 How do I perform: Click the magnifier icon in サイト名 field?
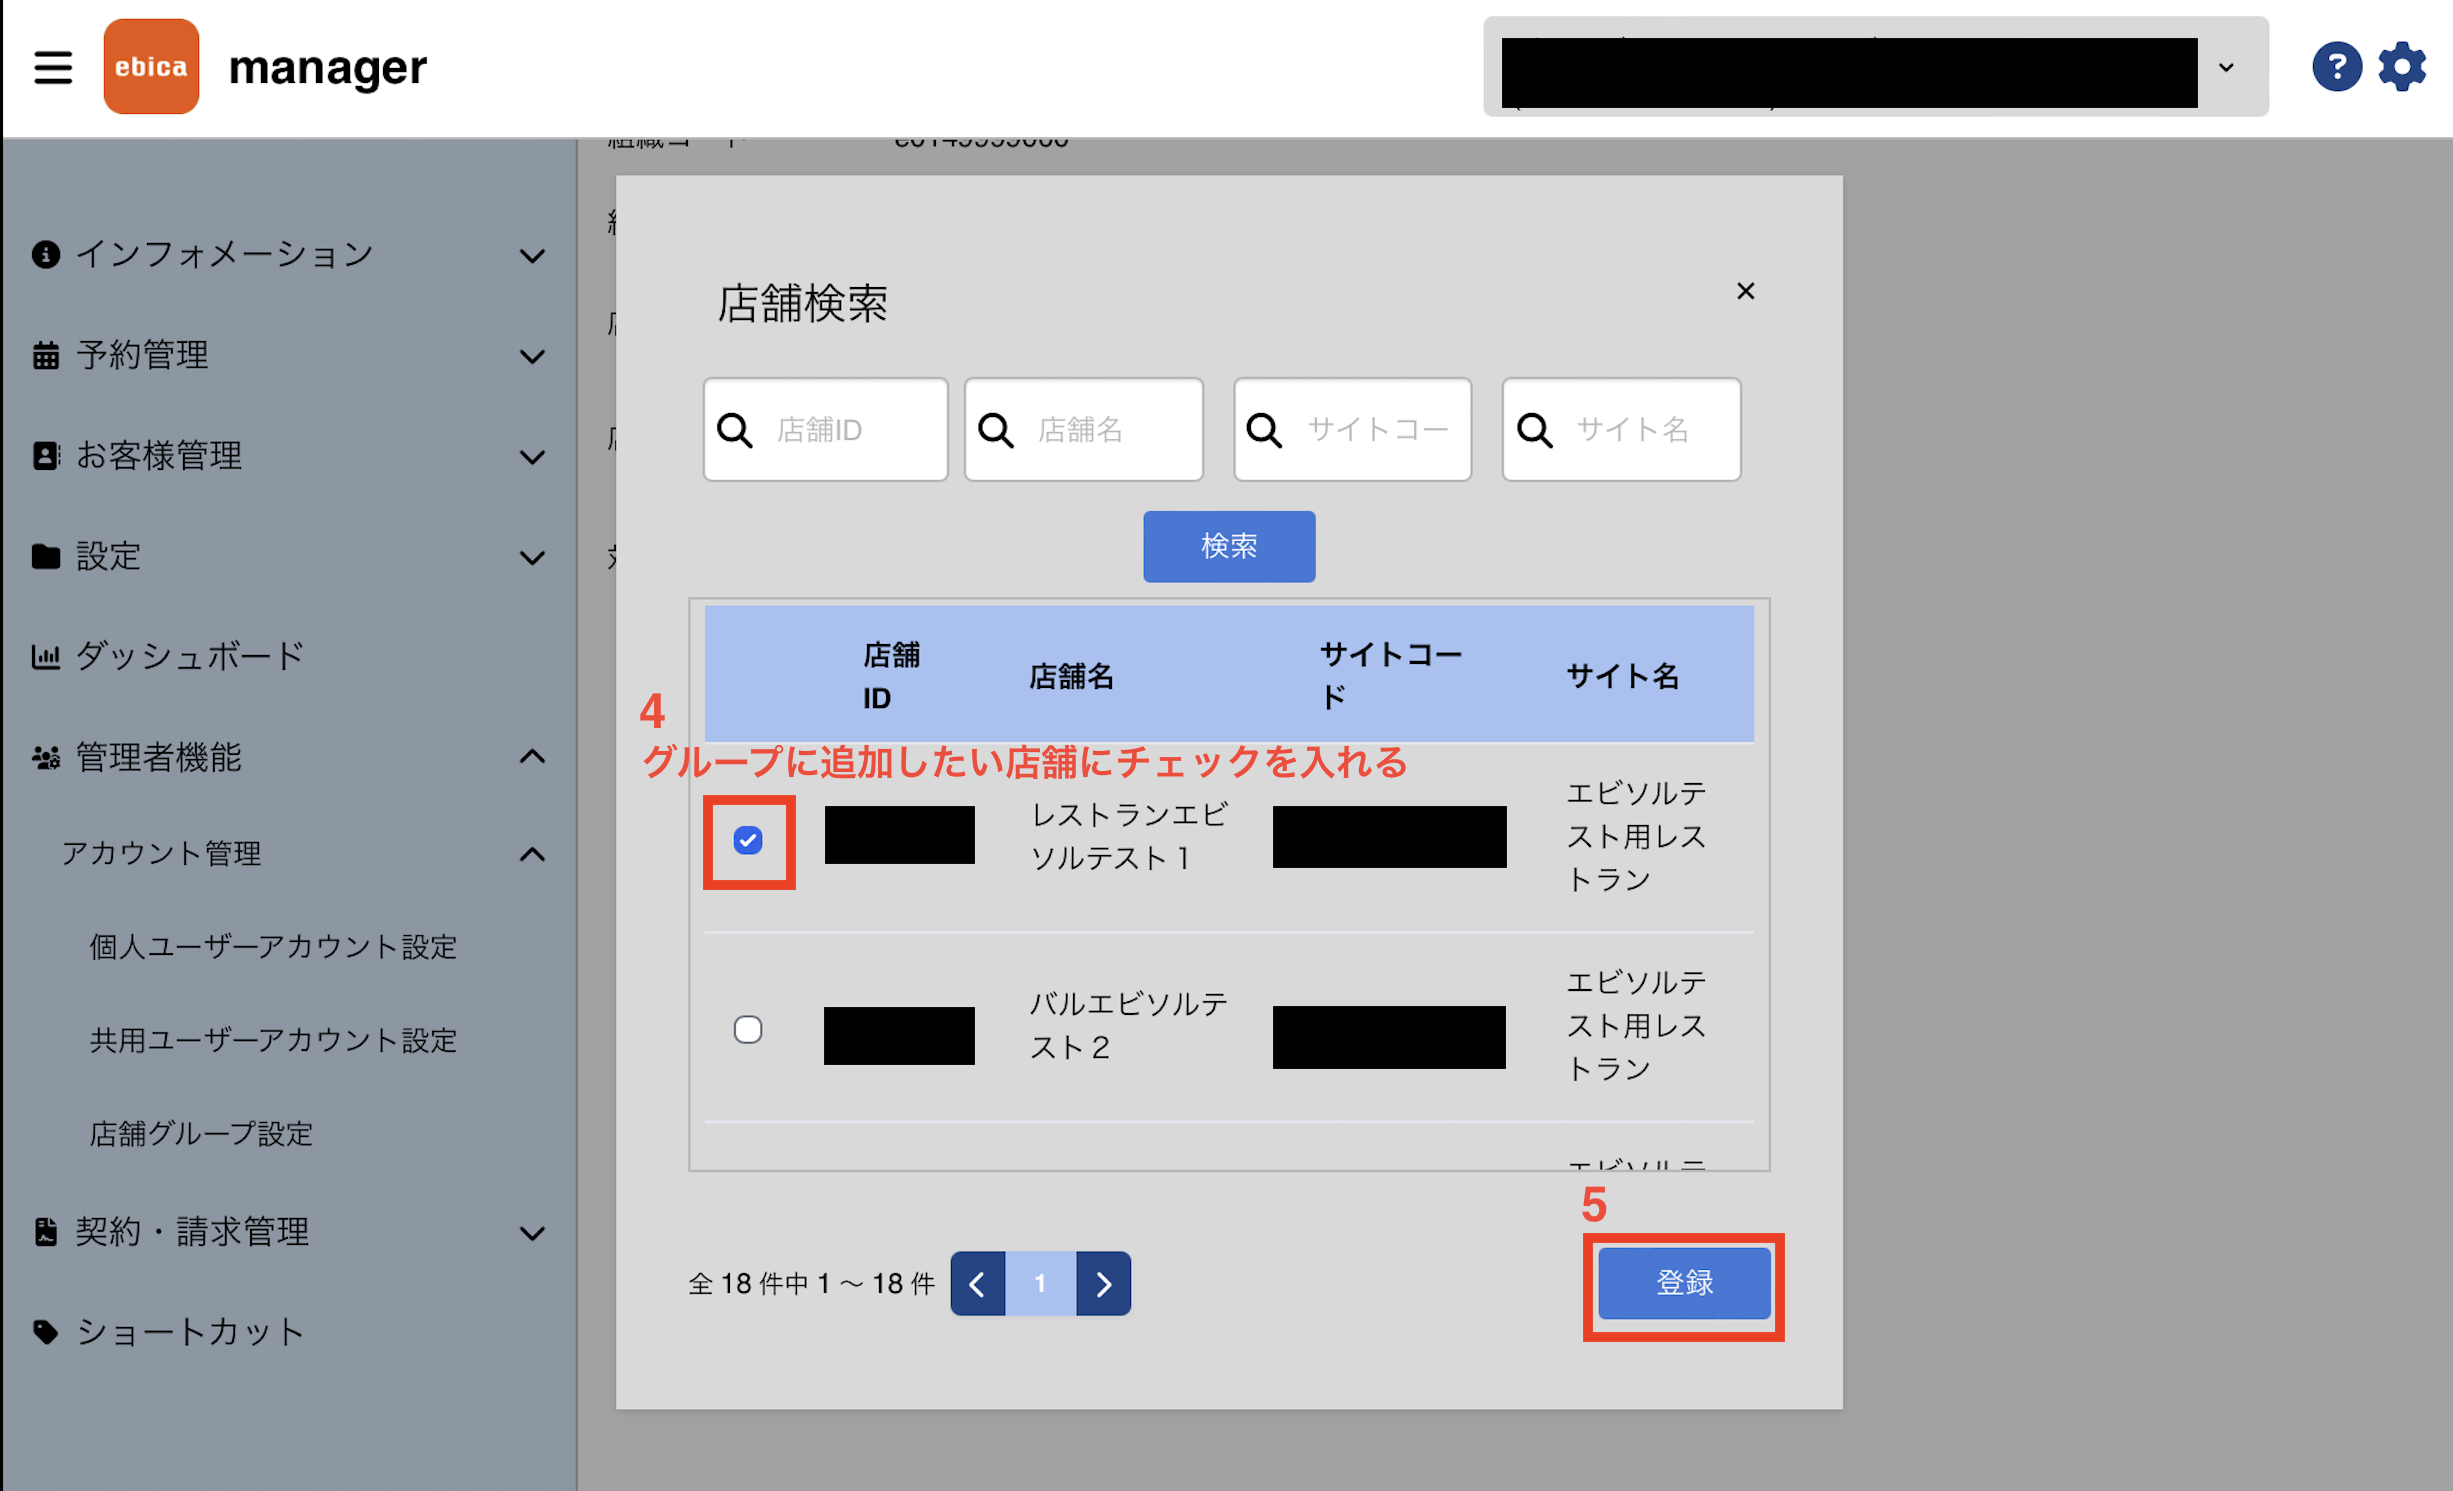[x=1535, y=430]
